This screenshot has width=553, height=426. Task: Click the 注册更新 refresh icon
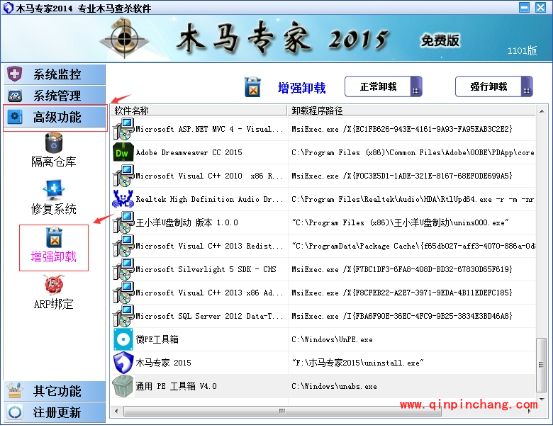point(14,412)
